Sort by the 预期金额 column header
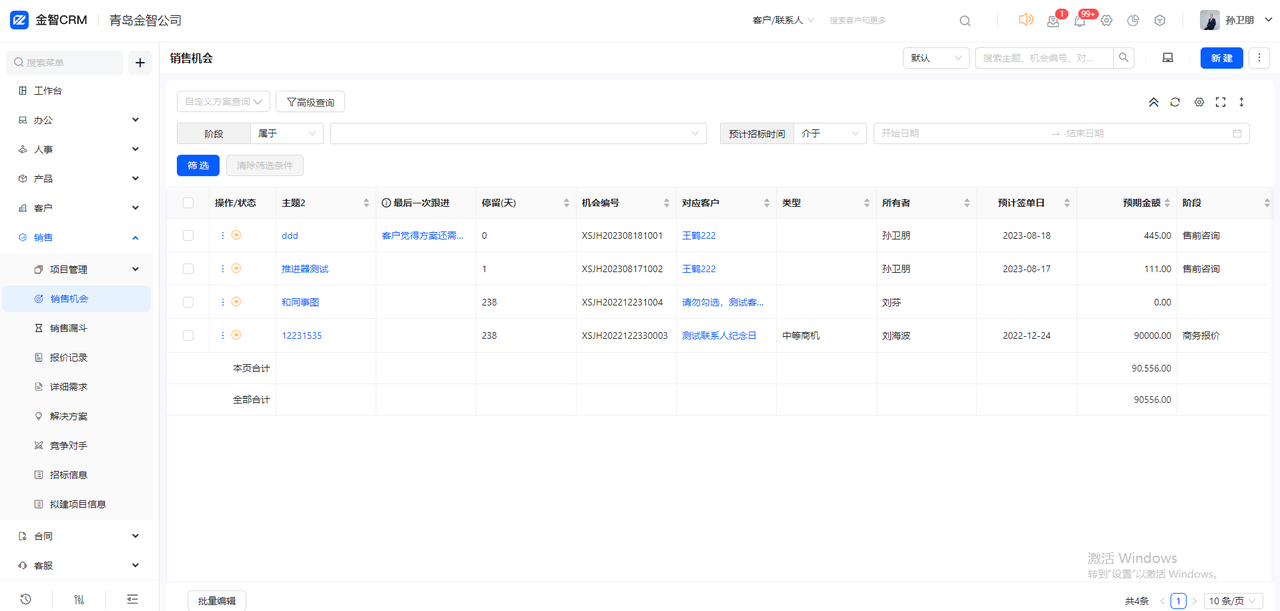The width and height of the screenshot is (1280, 611). click(x=1127, y=203)
